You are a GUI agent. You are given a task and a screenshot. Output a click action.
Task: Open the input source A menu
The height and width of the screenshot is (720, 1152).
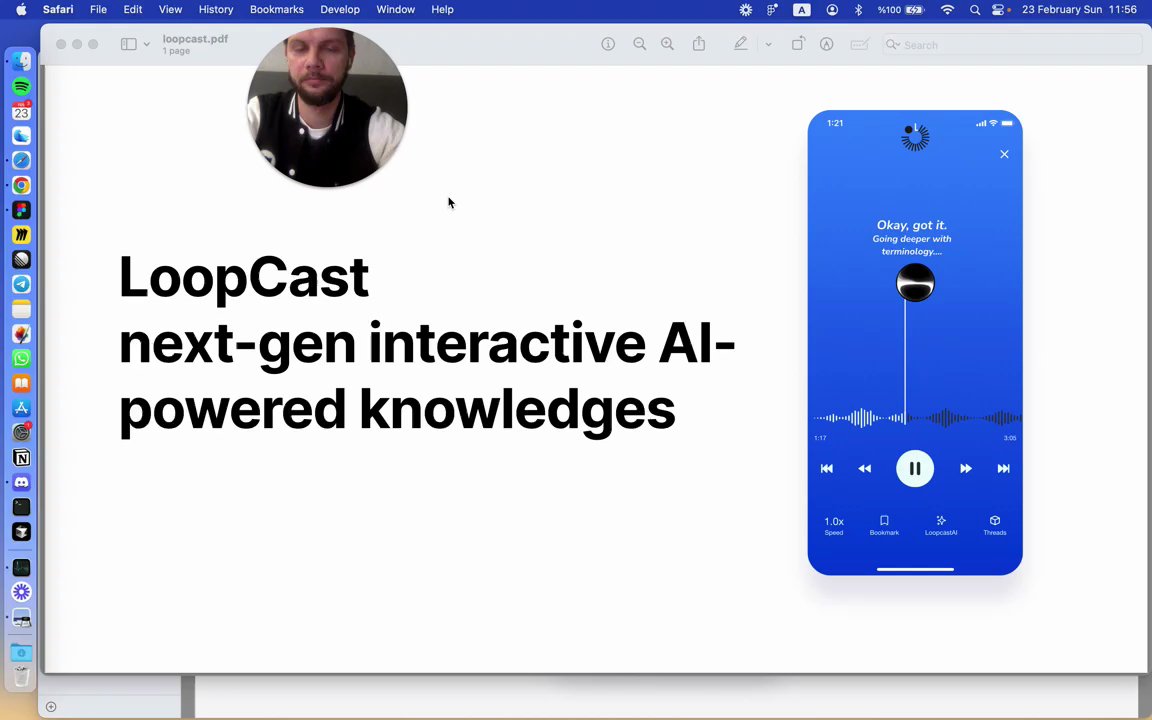802,10
